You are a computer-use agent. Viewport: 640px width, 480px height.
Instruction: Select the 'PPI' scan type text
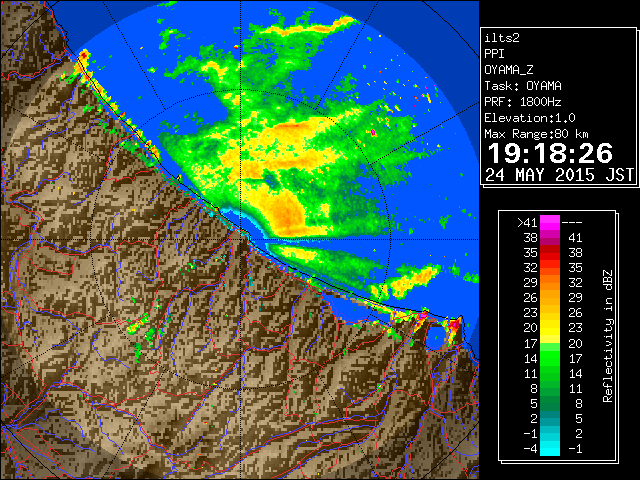[494, 54]
